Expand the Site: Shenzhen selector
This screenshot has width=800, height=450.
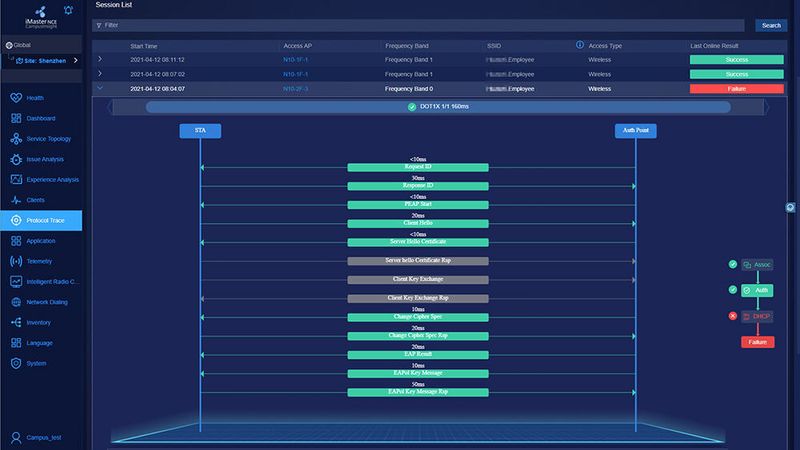coord(76,61)
